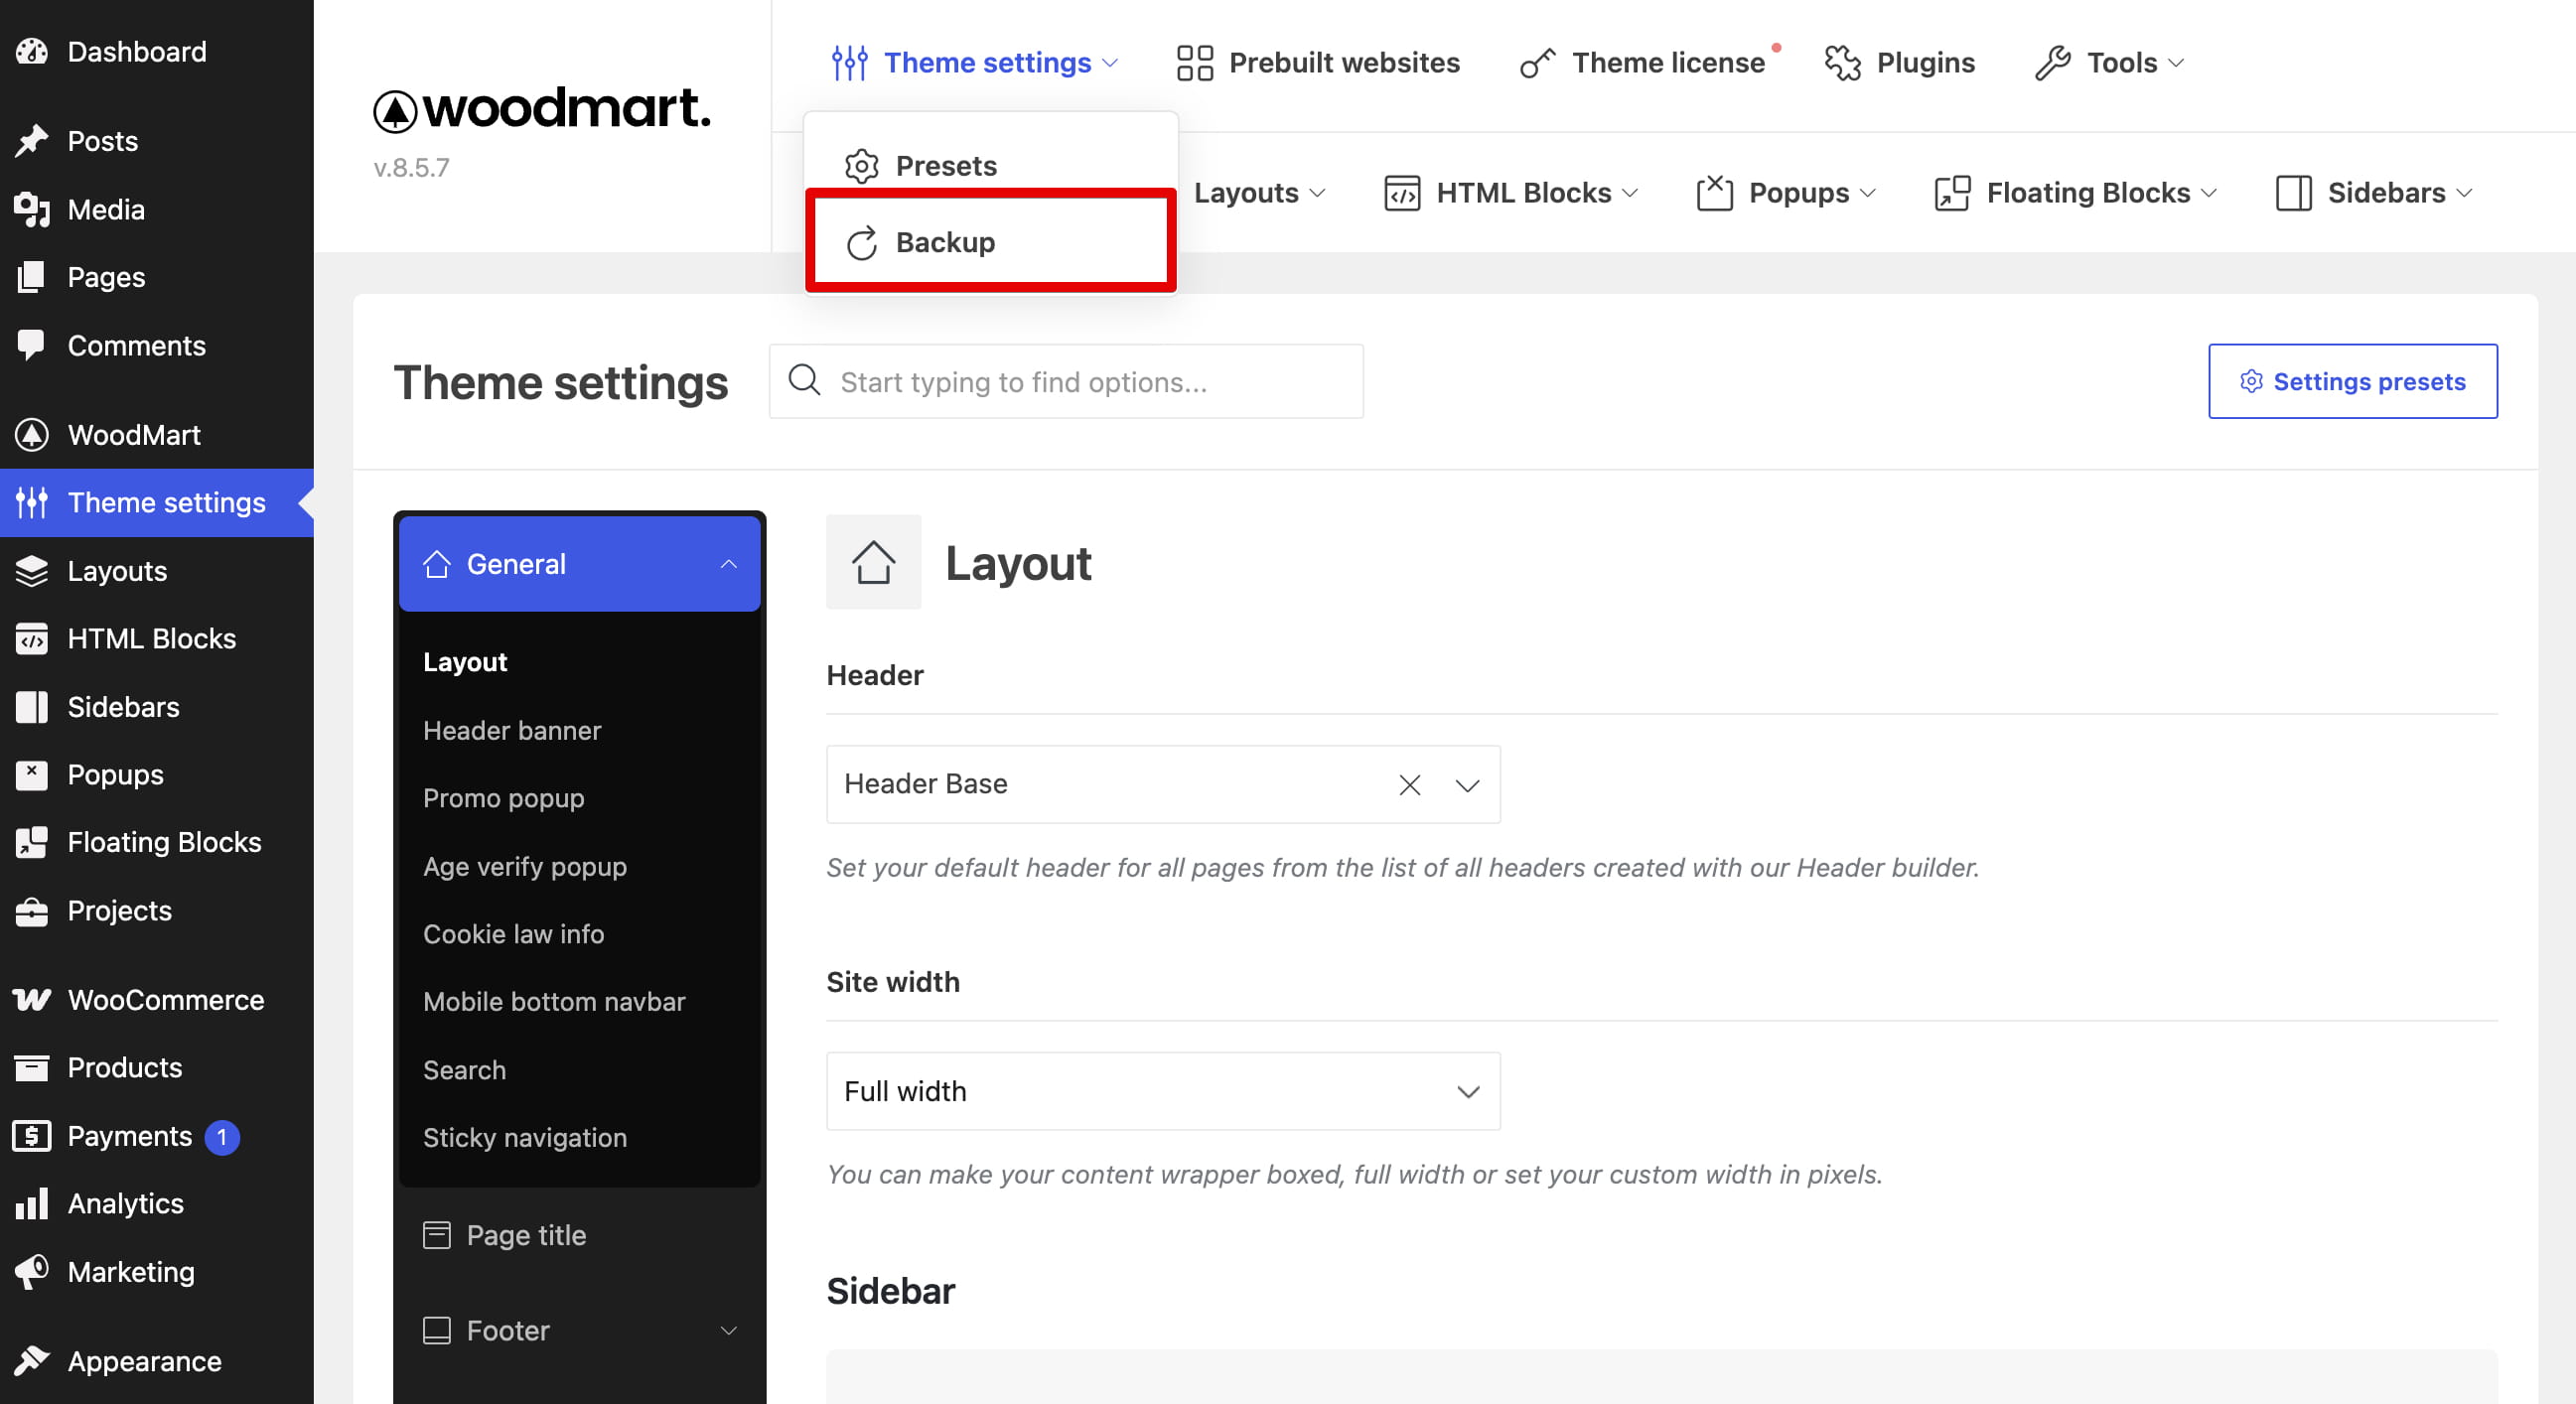Click the Payments notification badge
Image resolution: width=2576 pixels, height=1404 pixels.
tap(222, 1136)
